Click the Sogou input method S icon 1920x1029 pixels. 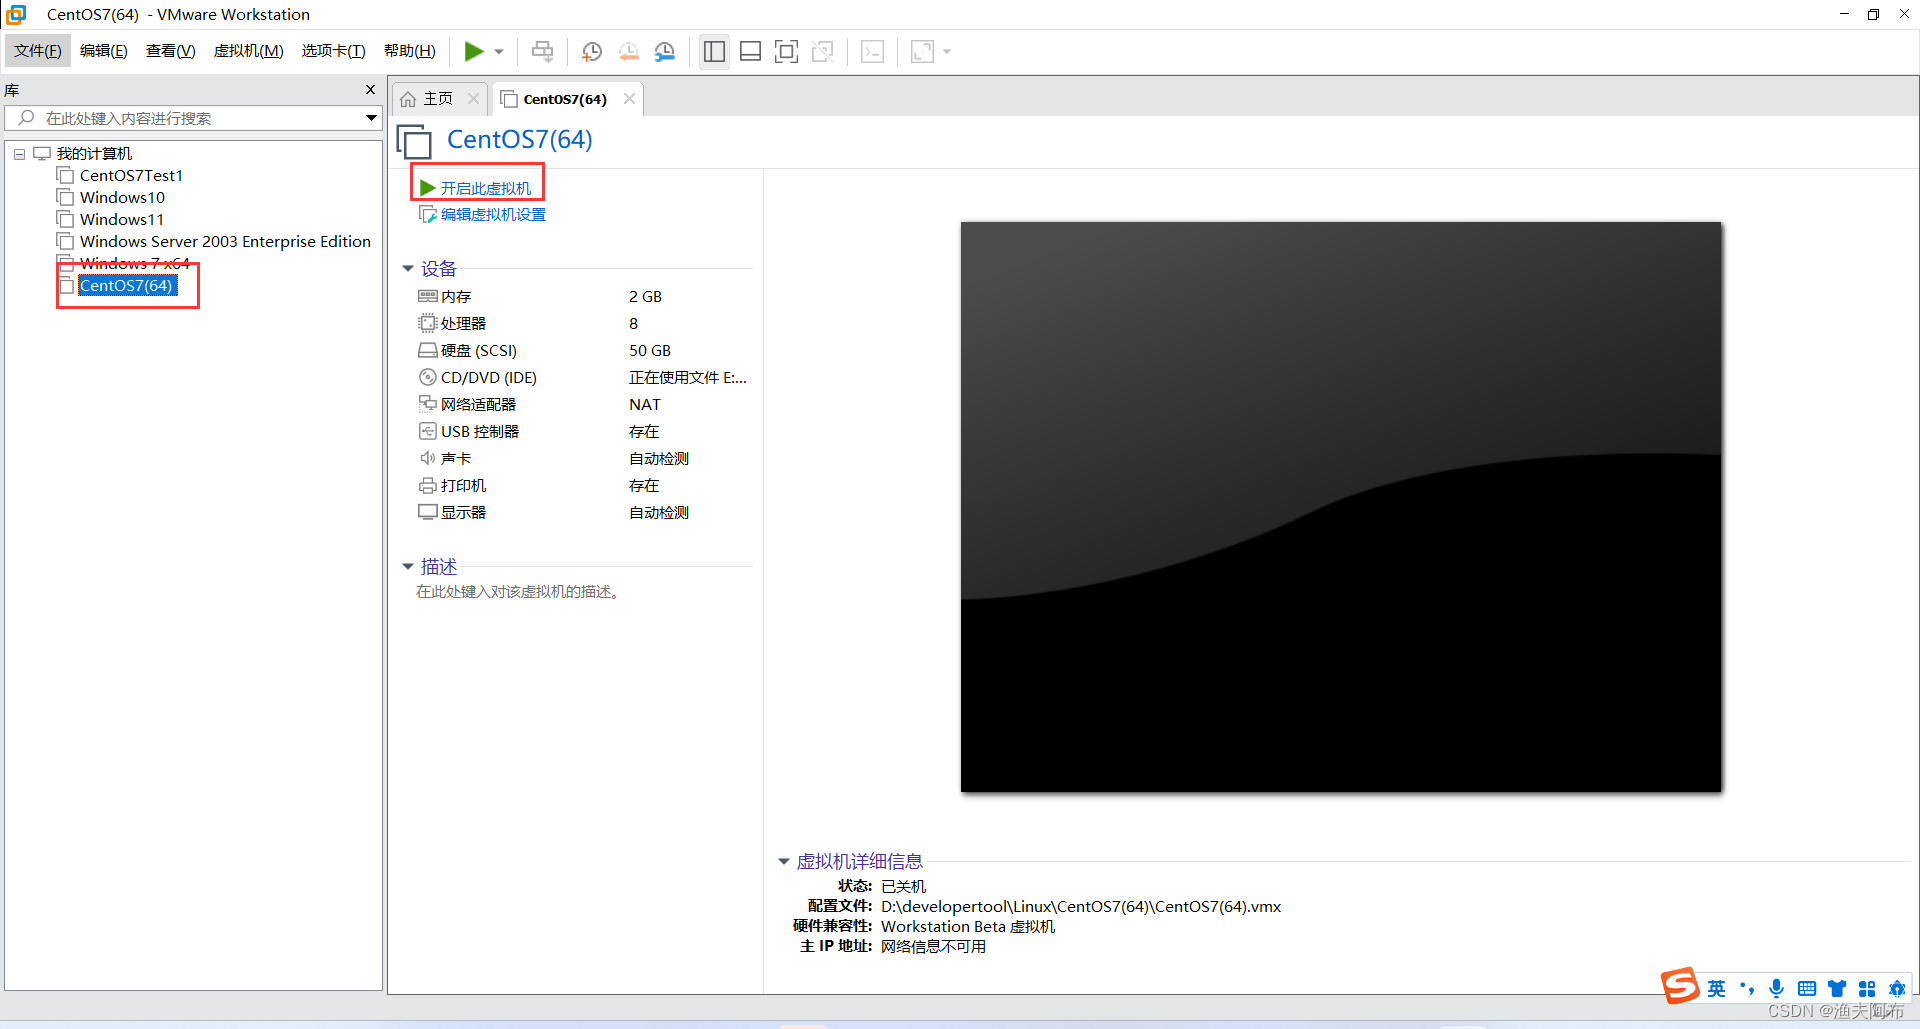(1680, 986)
